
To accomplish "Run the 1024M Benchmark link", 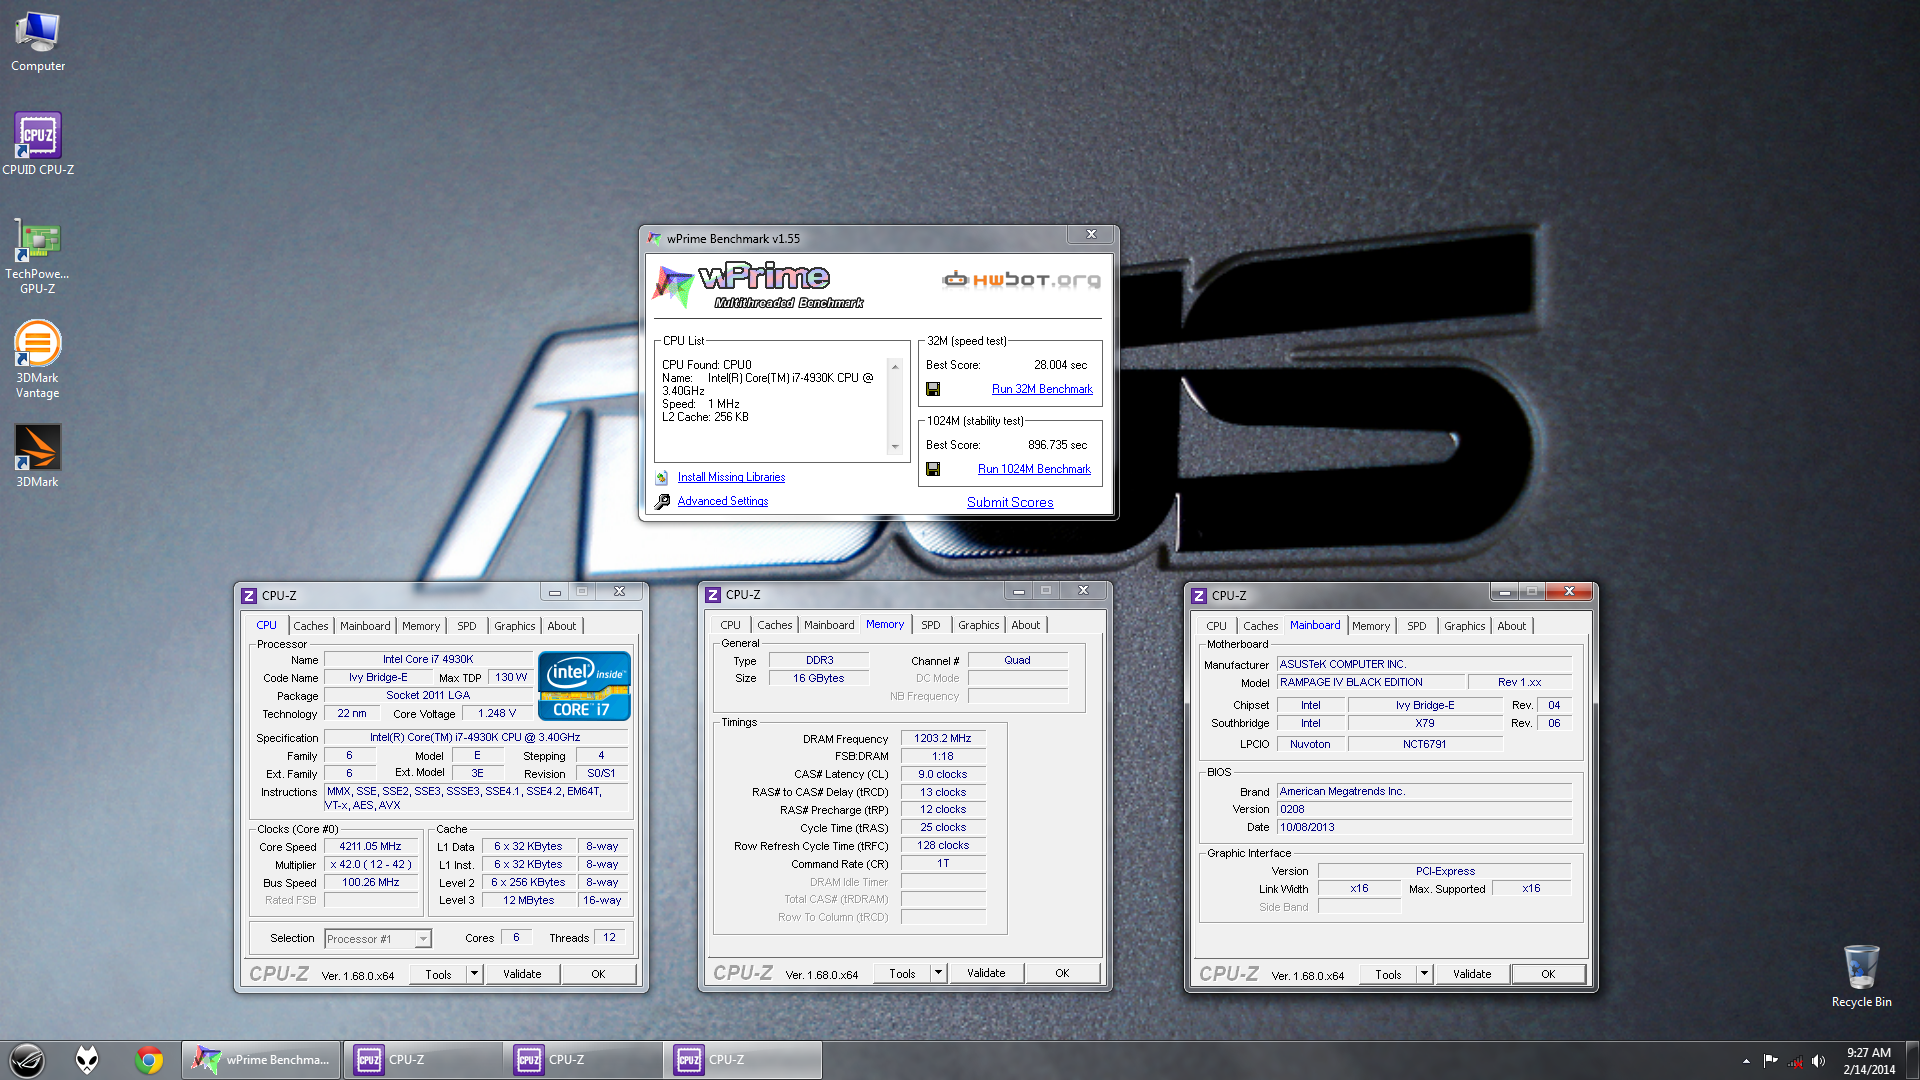I will [1034, 469].
